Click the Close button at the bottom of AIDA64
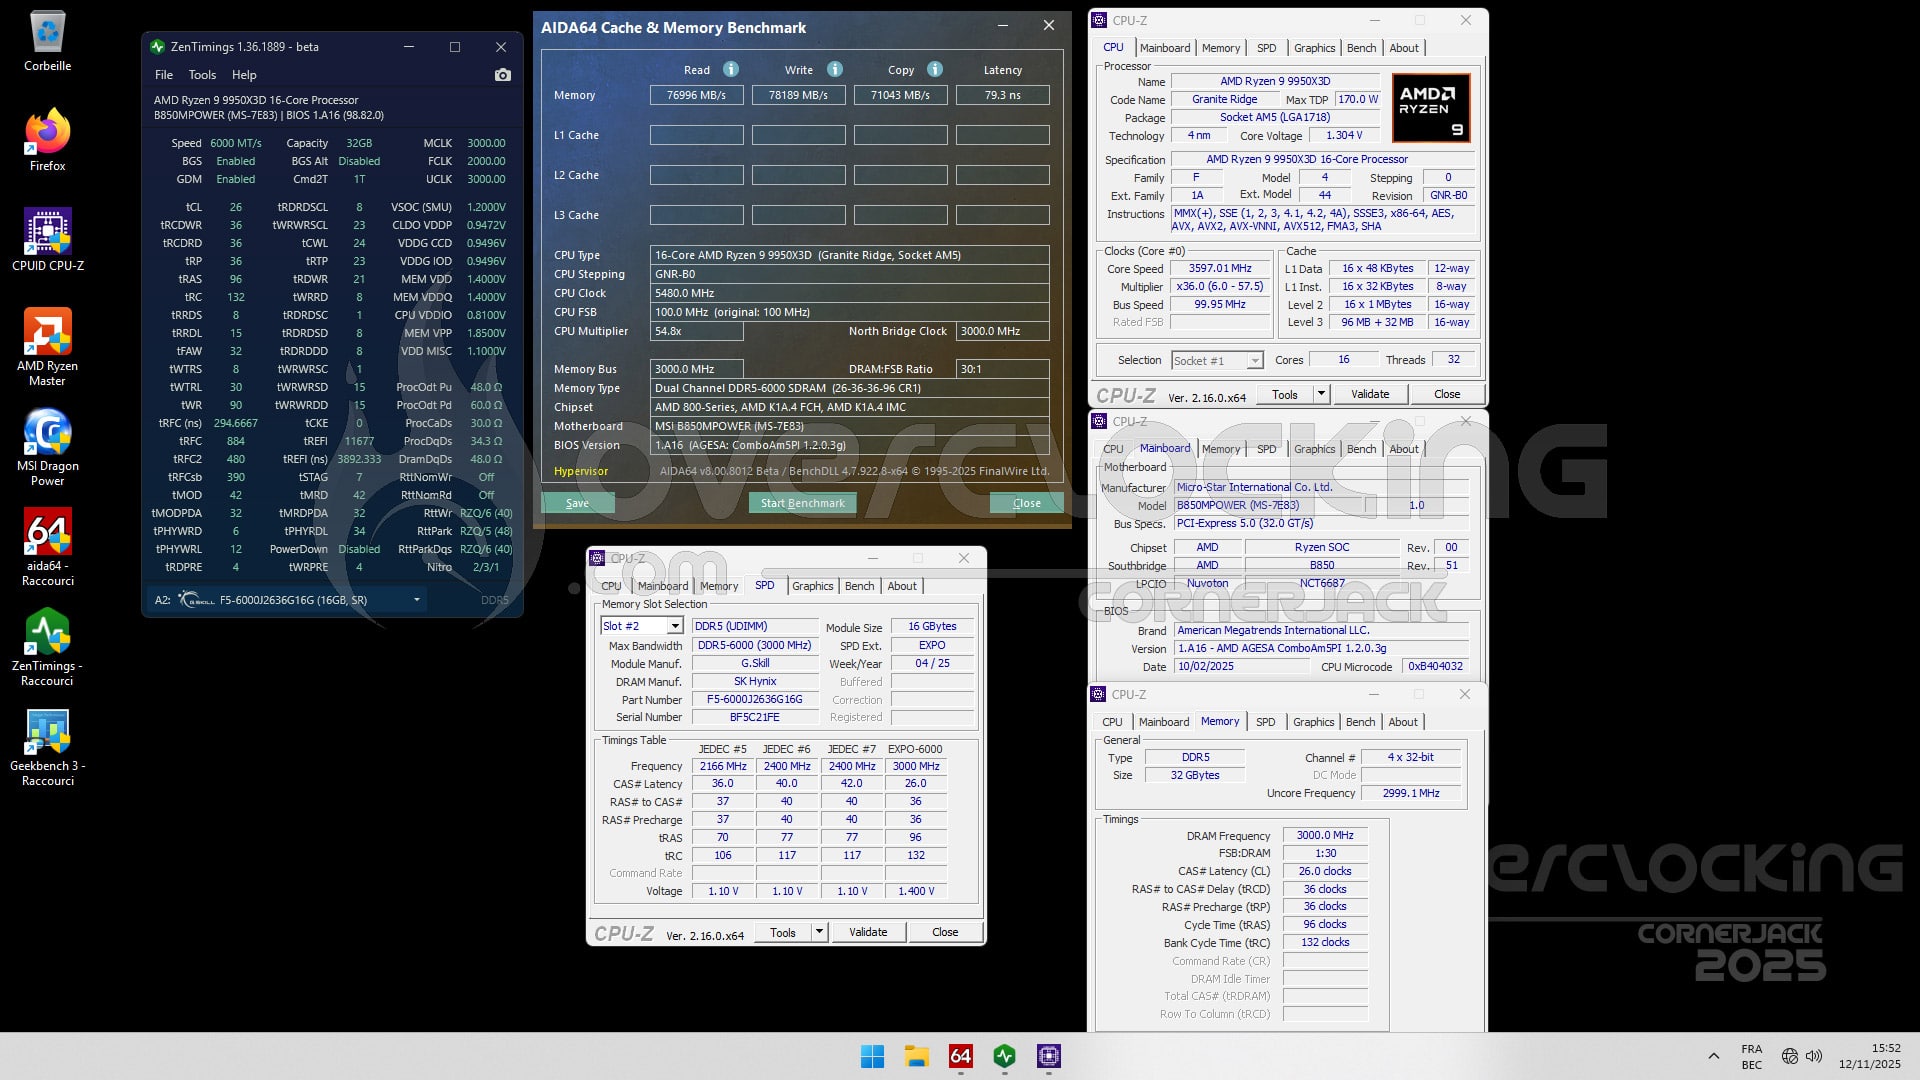Image resolution: width=1920 pixels, height=1080 pixels. click(1026, 503)
